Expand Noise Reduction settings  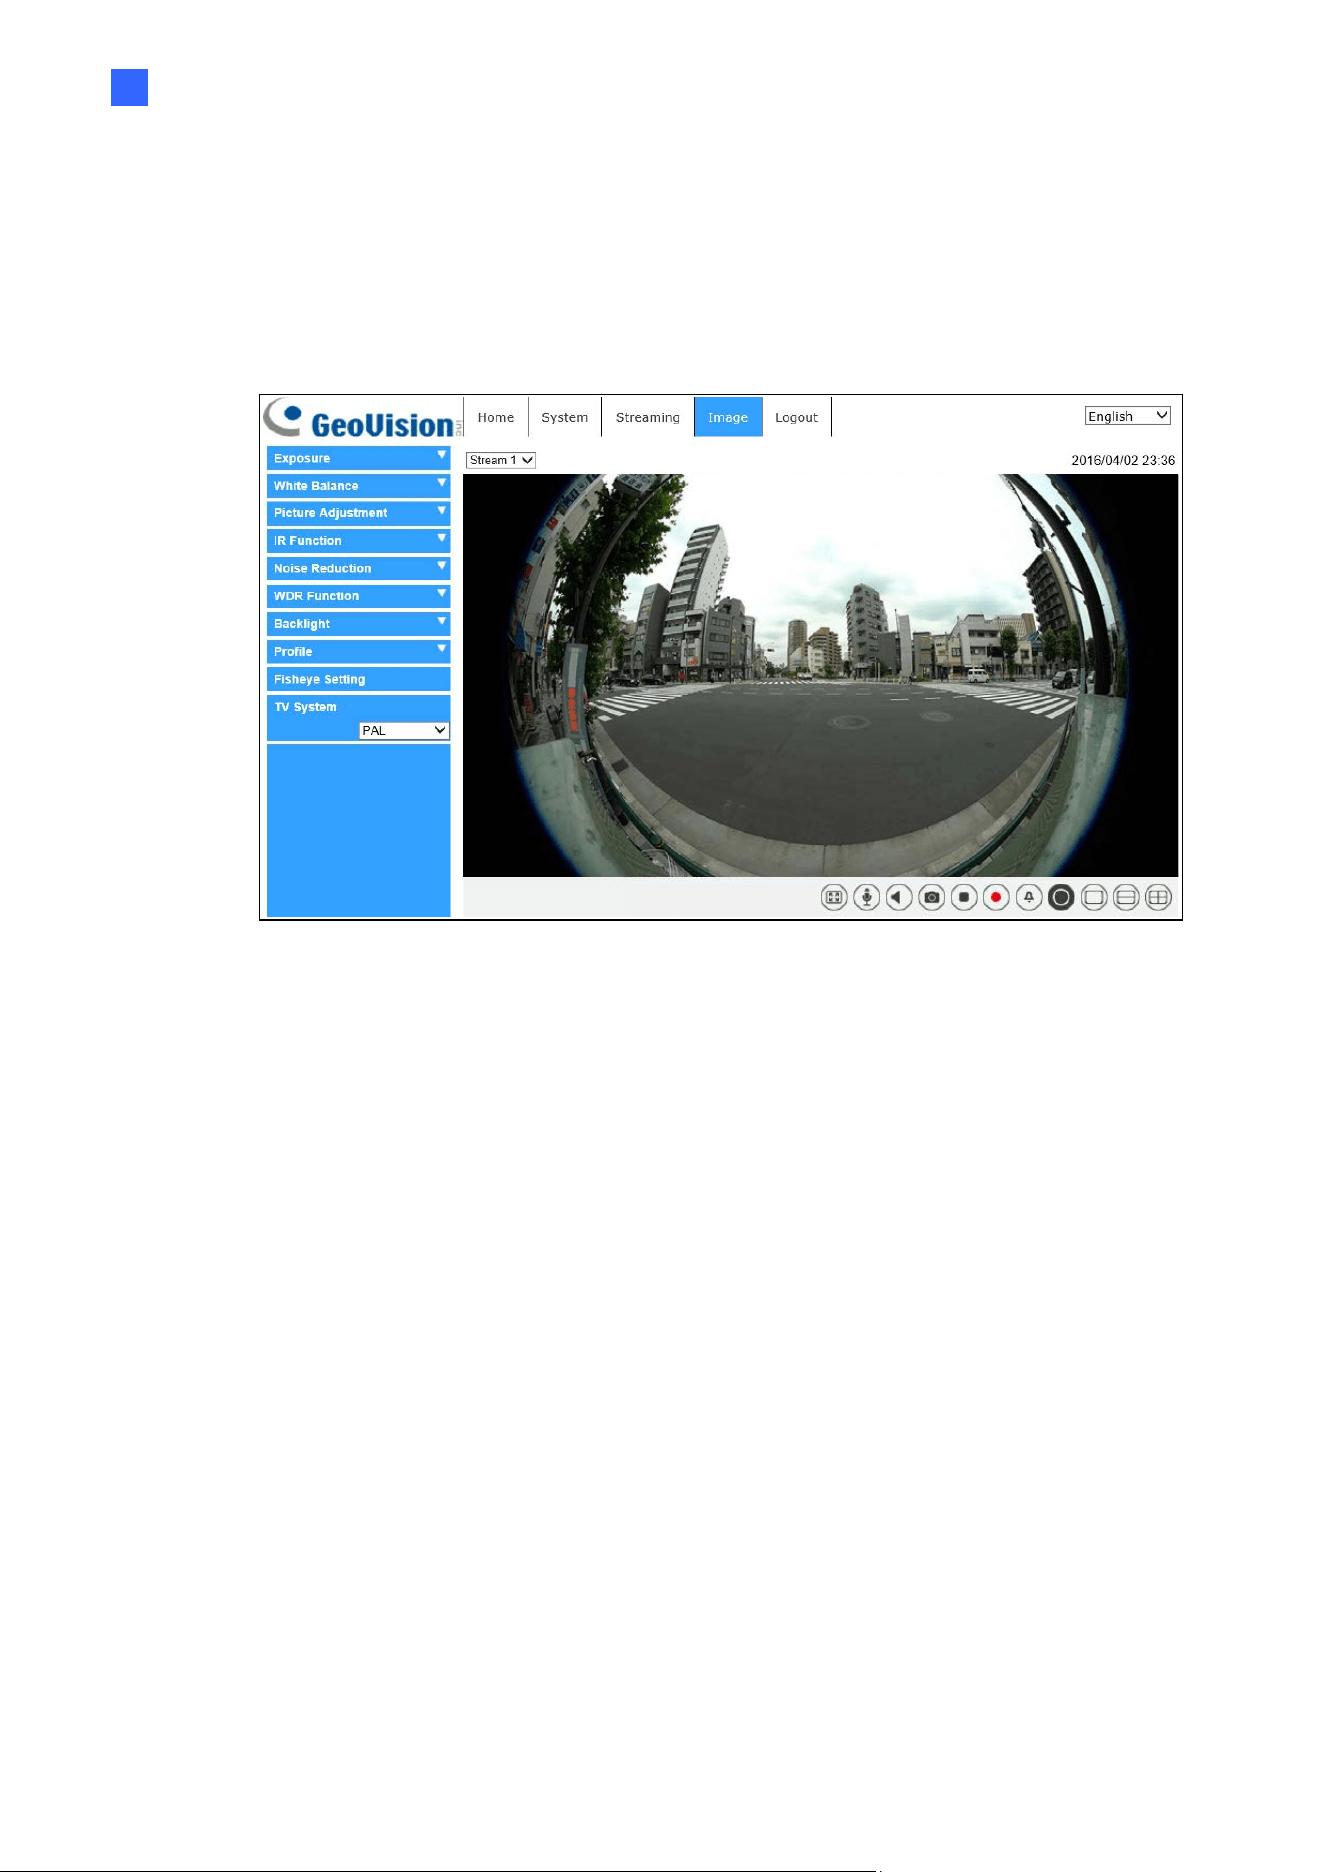pos(358,568)
